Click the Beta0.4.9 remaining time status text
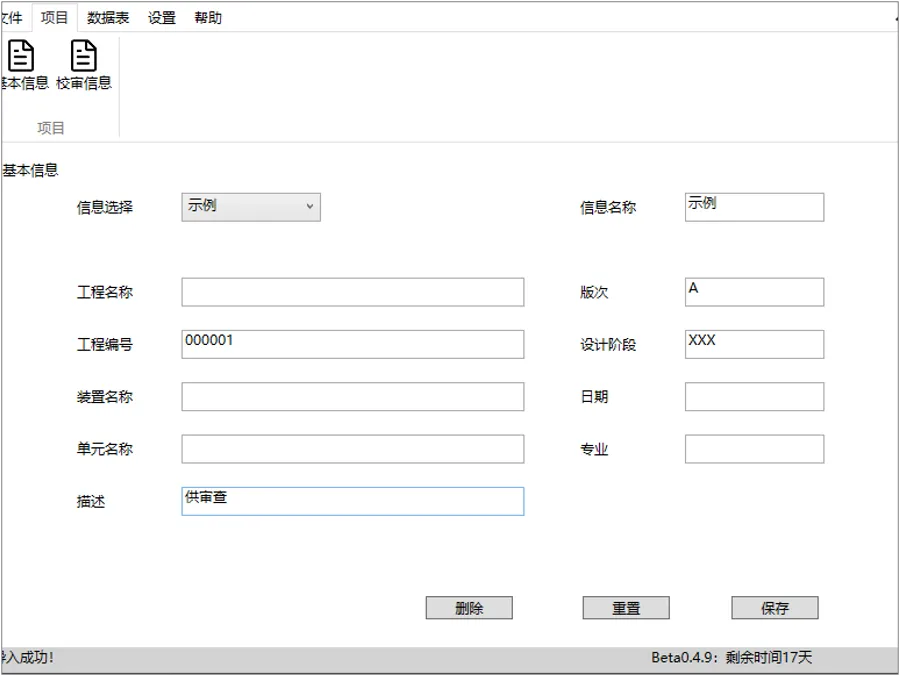The image size is (900, 676). pyautogui.click(x=732, y=657)
